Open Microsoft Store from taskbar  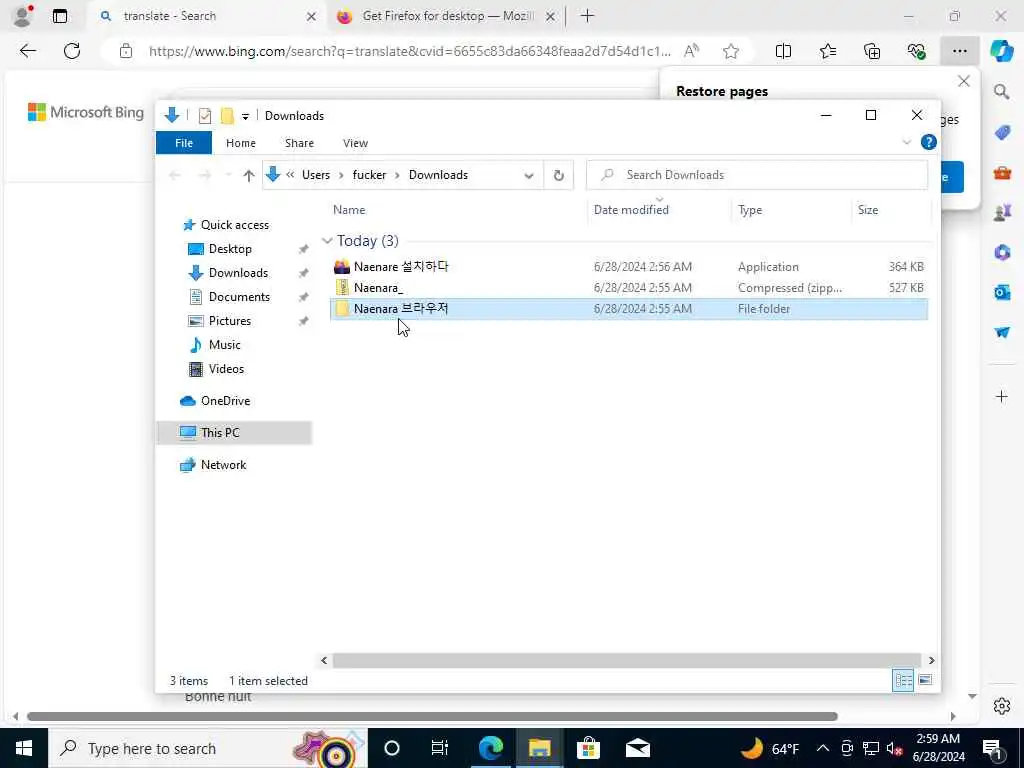point(588,748)
